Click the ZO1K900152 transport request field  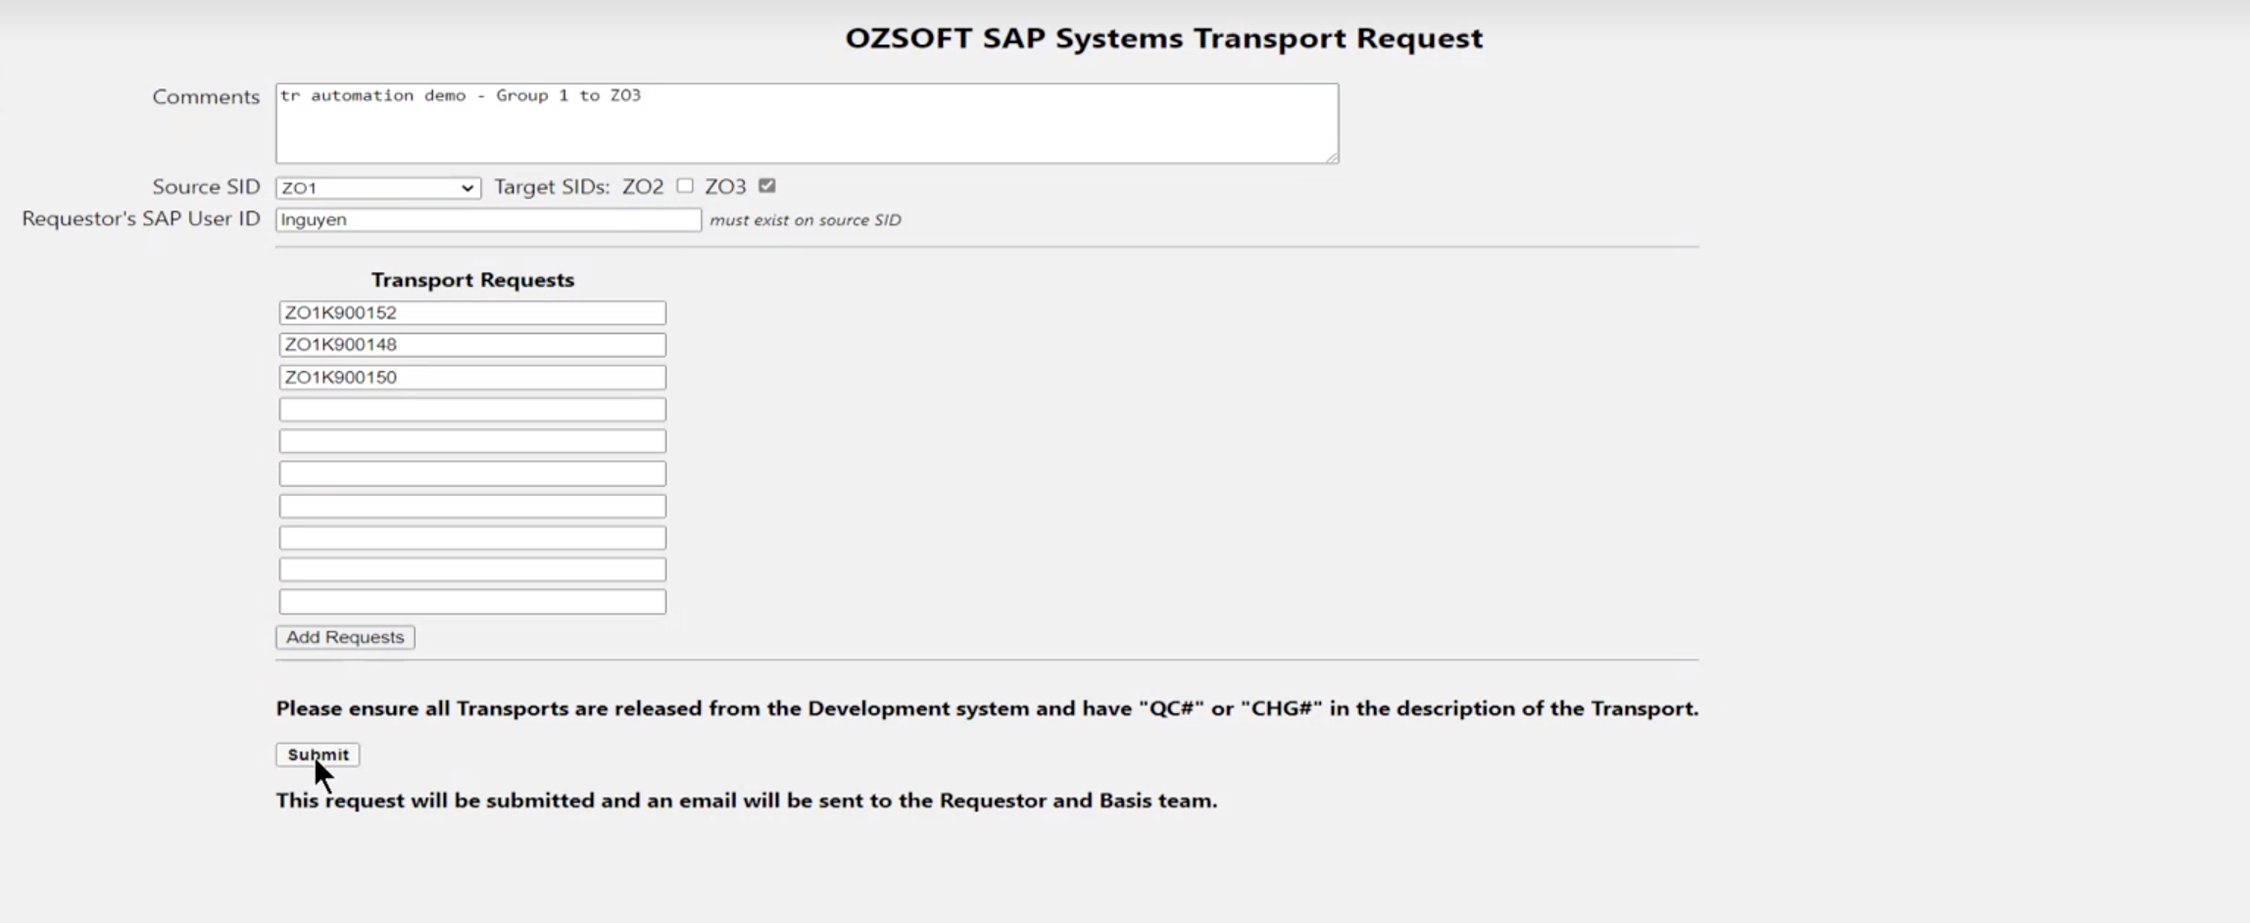tap(472, 312)
